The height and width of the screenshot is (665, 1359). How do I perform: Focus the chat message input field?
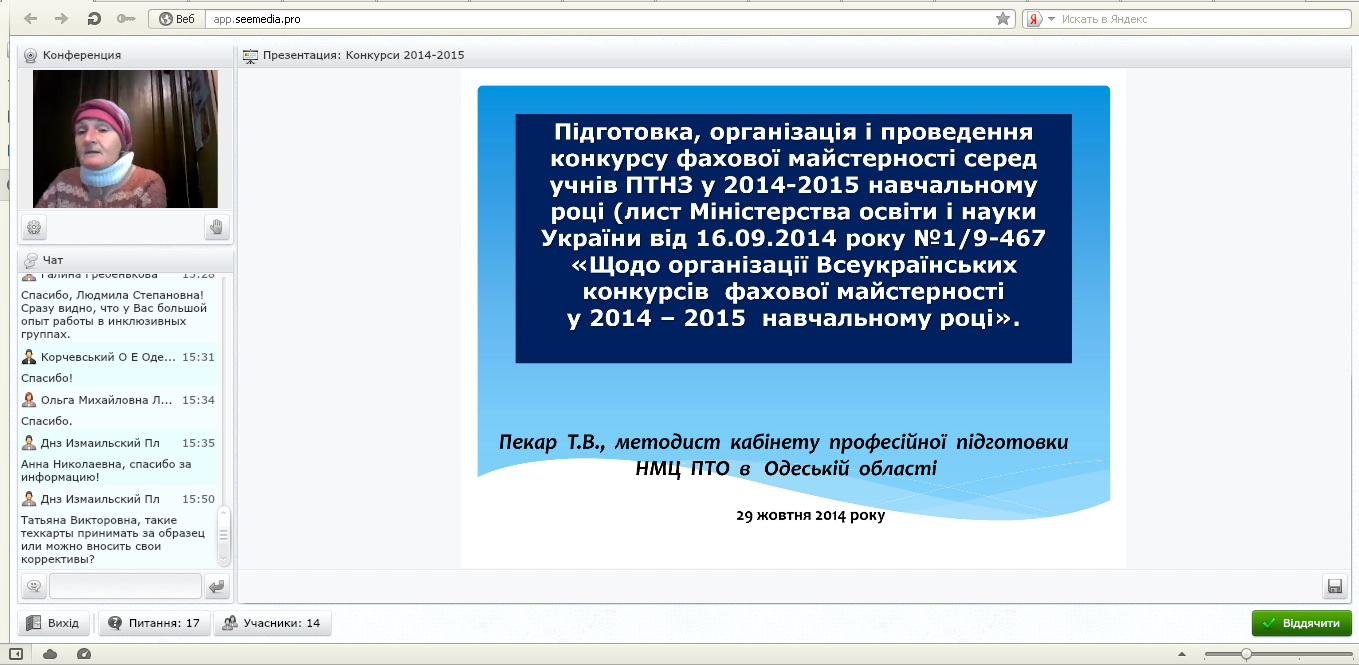coord(125,586)
